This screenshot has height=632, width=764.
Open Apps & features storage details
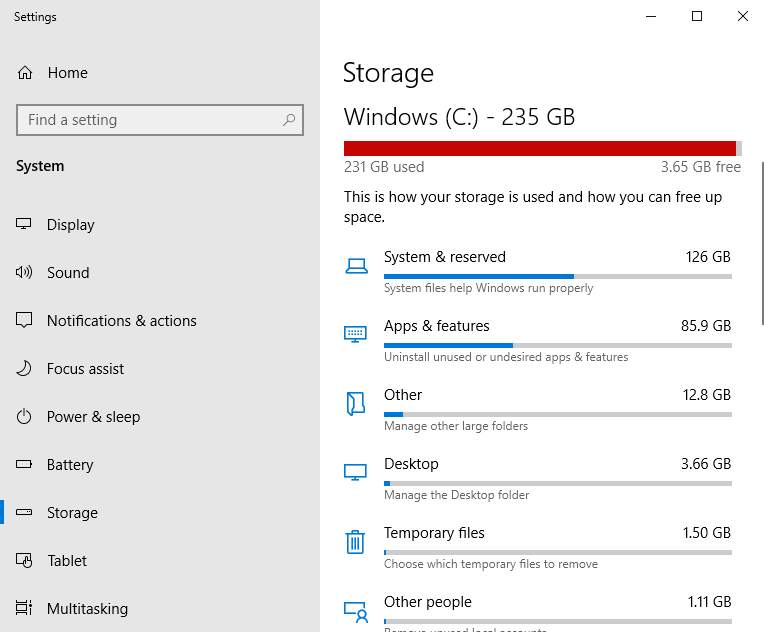coord(538,340)
